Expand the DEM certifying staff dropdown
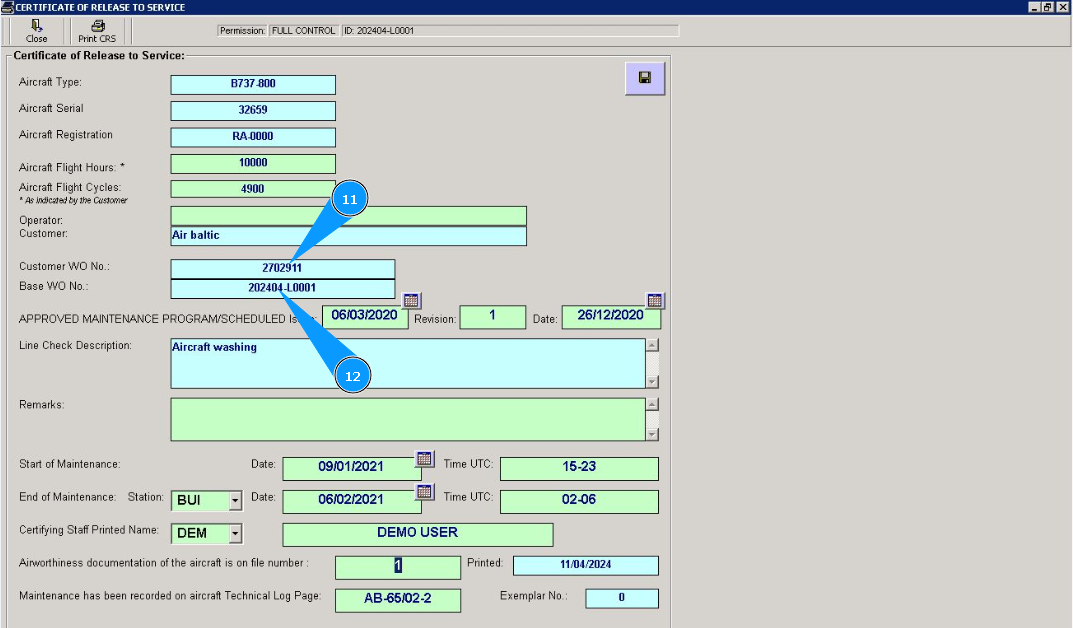 235,534
